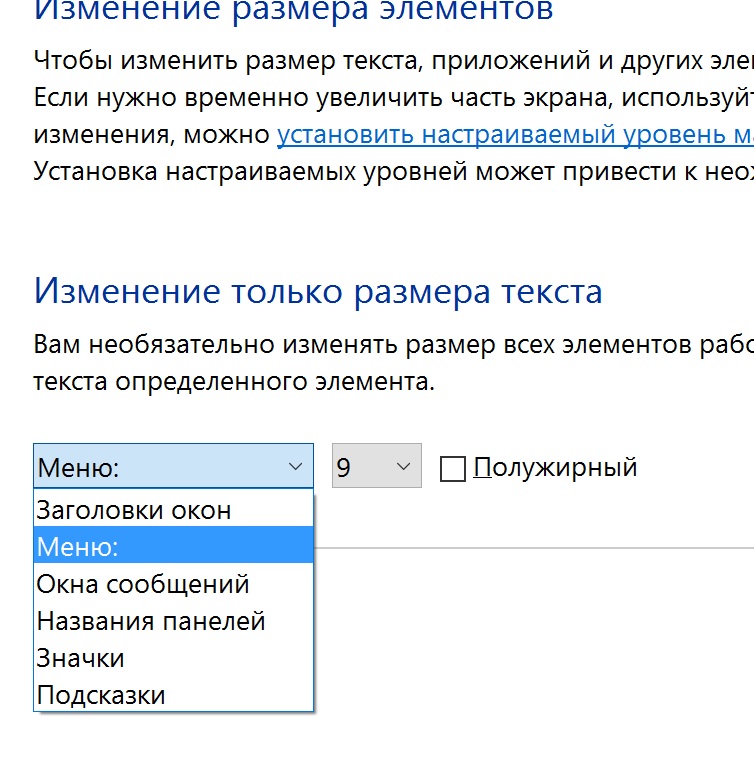754x759 pixels.
Task: Click the line starting Если нужно временно увеличить
Action: tap(392, 97)
